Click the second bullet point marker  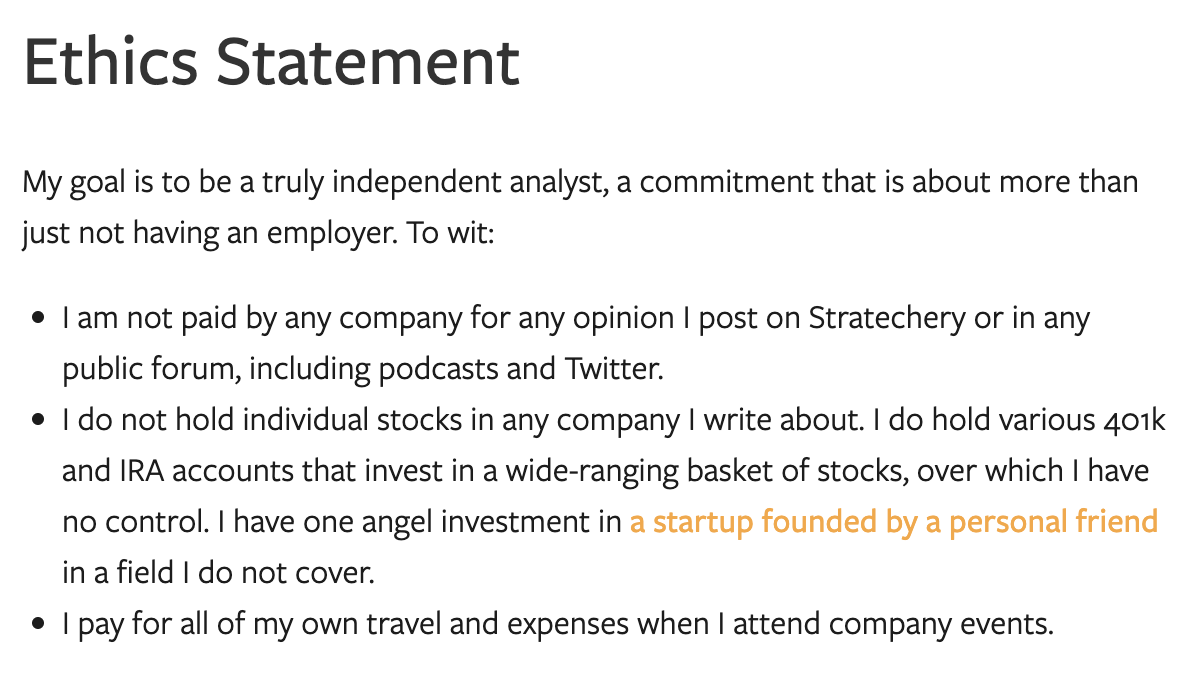pyautogui.click(x=39, y=420)
